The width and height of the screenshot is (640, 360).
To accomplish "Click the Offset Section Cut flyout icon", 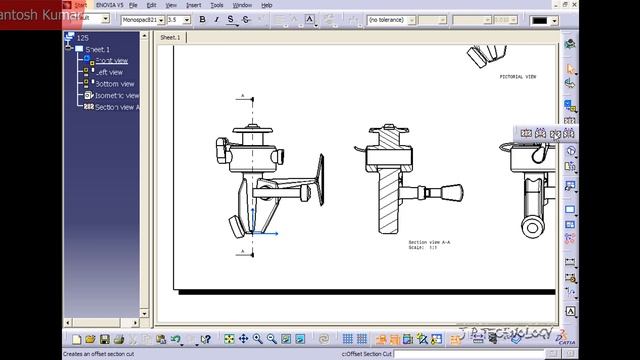I will tap(555, 133).
